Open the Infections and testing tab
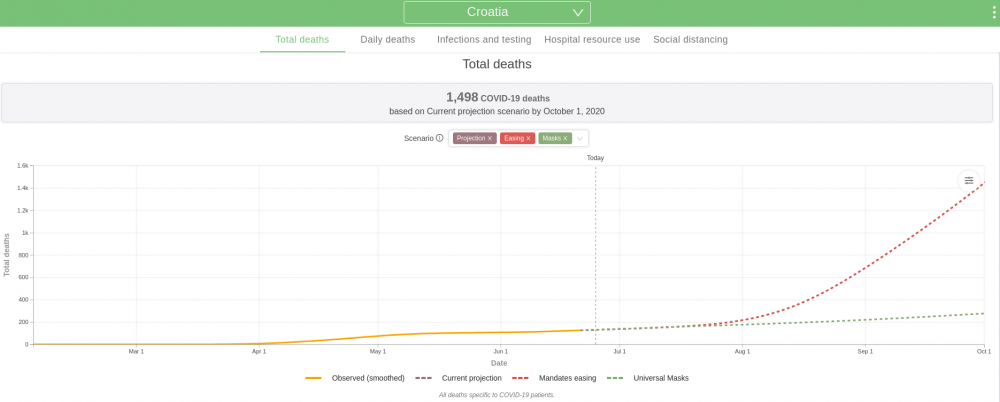1000x402 pixels. point(484,40)
